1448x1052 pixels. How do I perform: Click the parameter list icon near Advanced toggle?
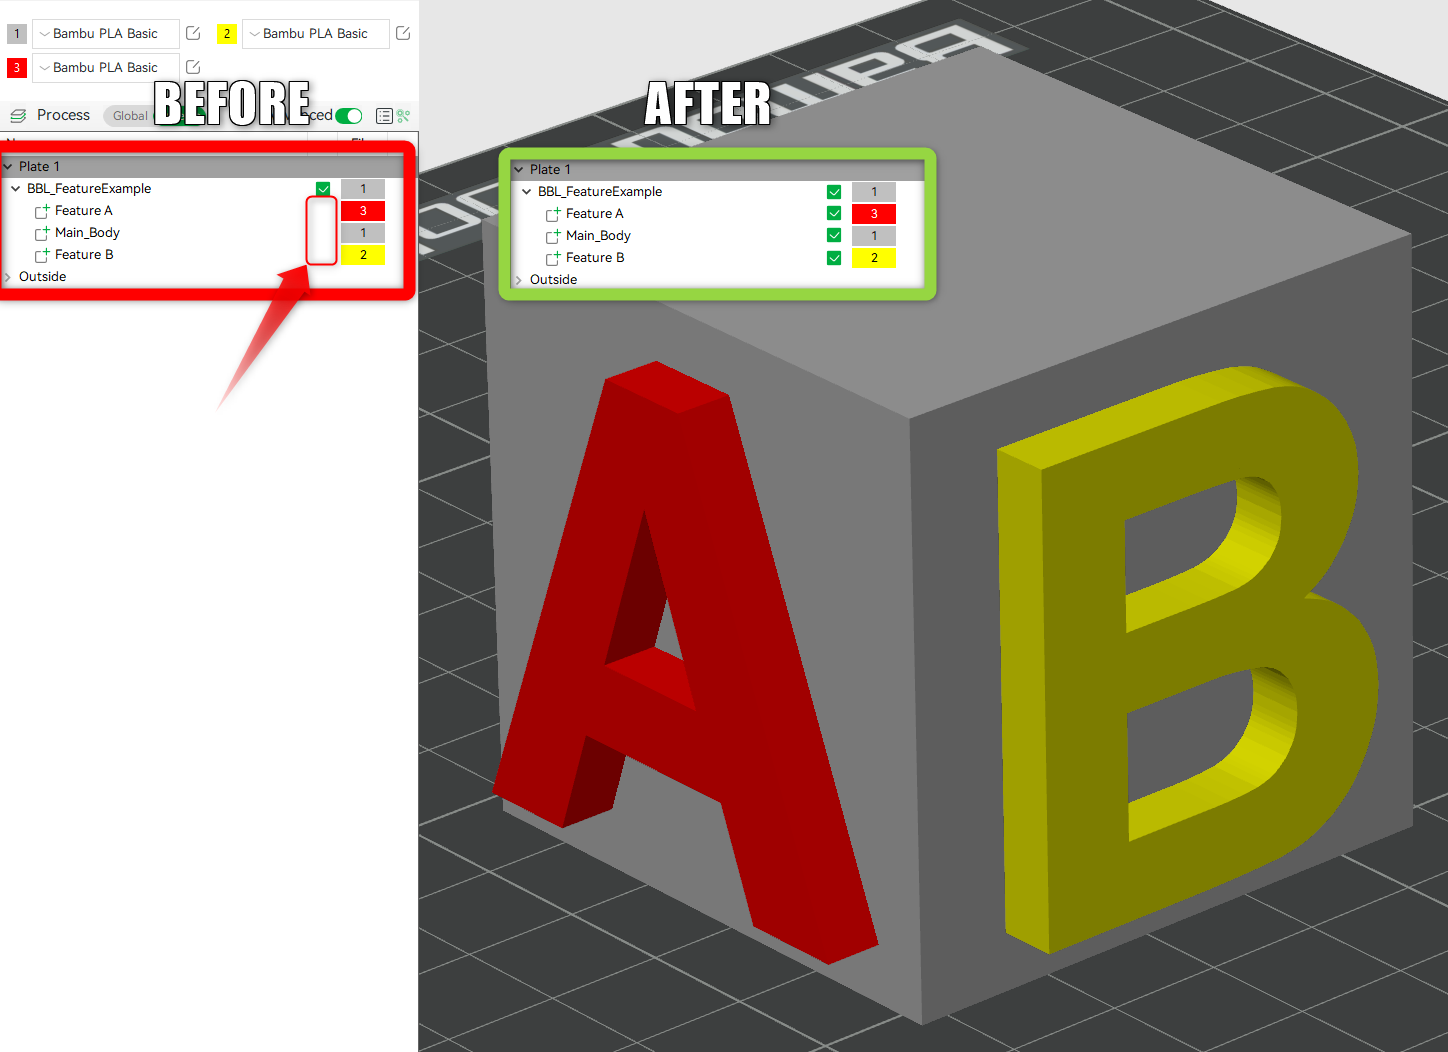coord(384,116)
